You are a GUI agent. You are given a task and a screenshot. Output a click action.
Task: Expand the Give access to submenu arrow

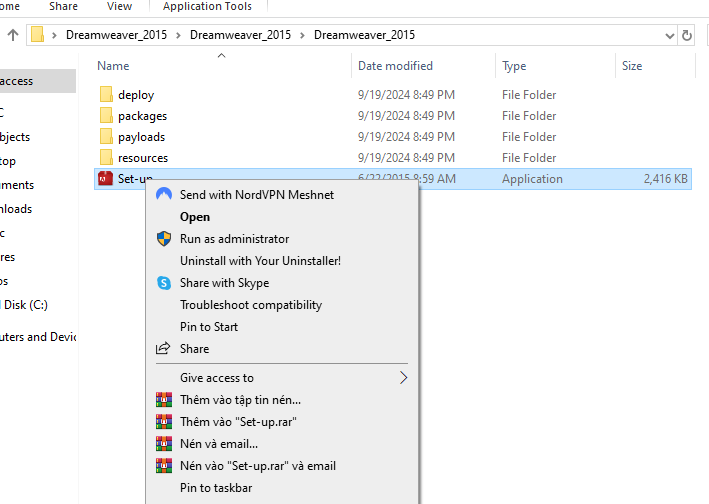pos(403,377)
